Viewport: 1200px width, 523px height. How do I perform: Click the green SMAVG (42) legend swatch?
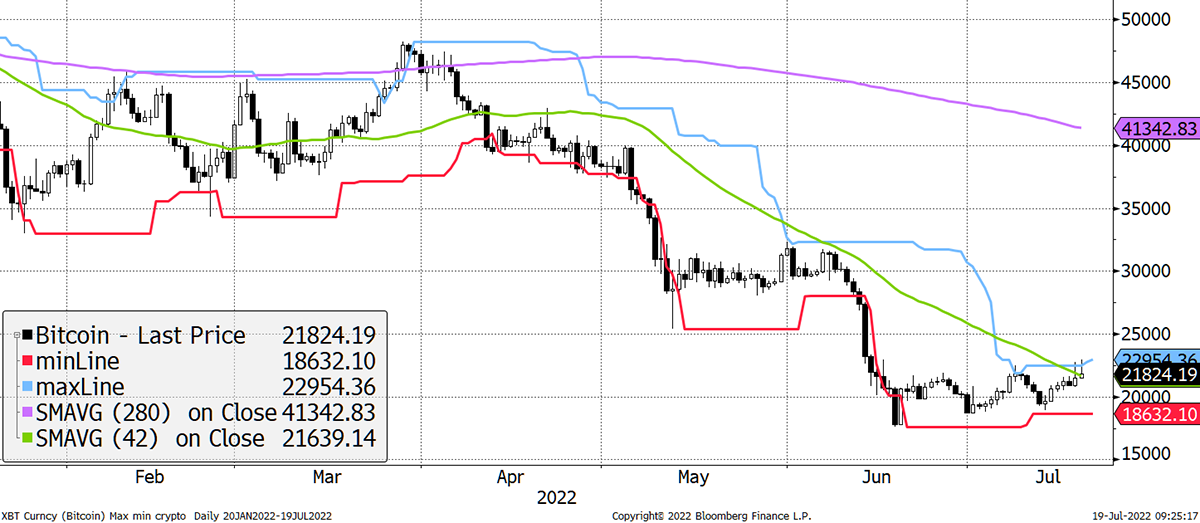(x=27, y=439)
